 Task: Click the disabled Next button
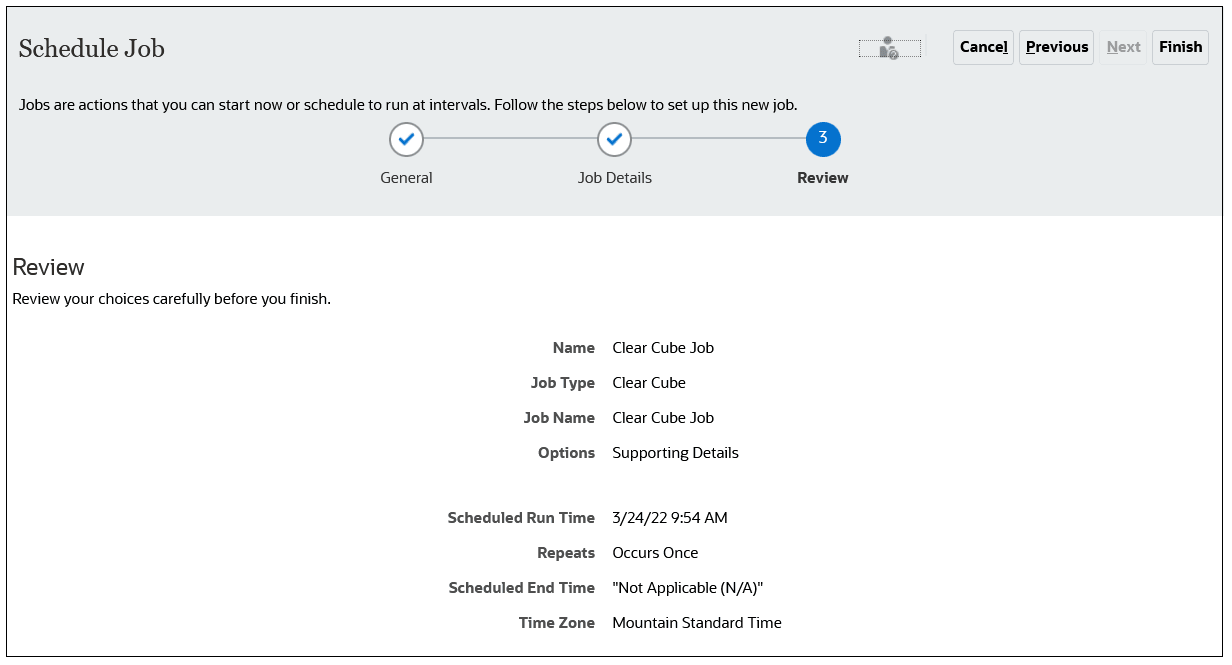[1123, 47]
